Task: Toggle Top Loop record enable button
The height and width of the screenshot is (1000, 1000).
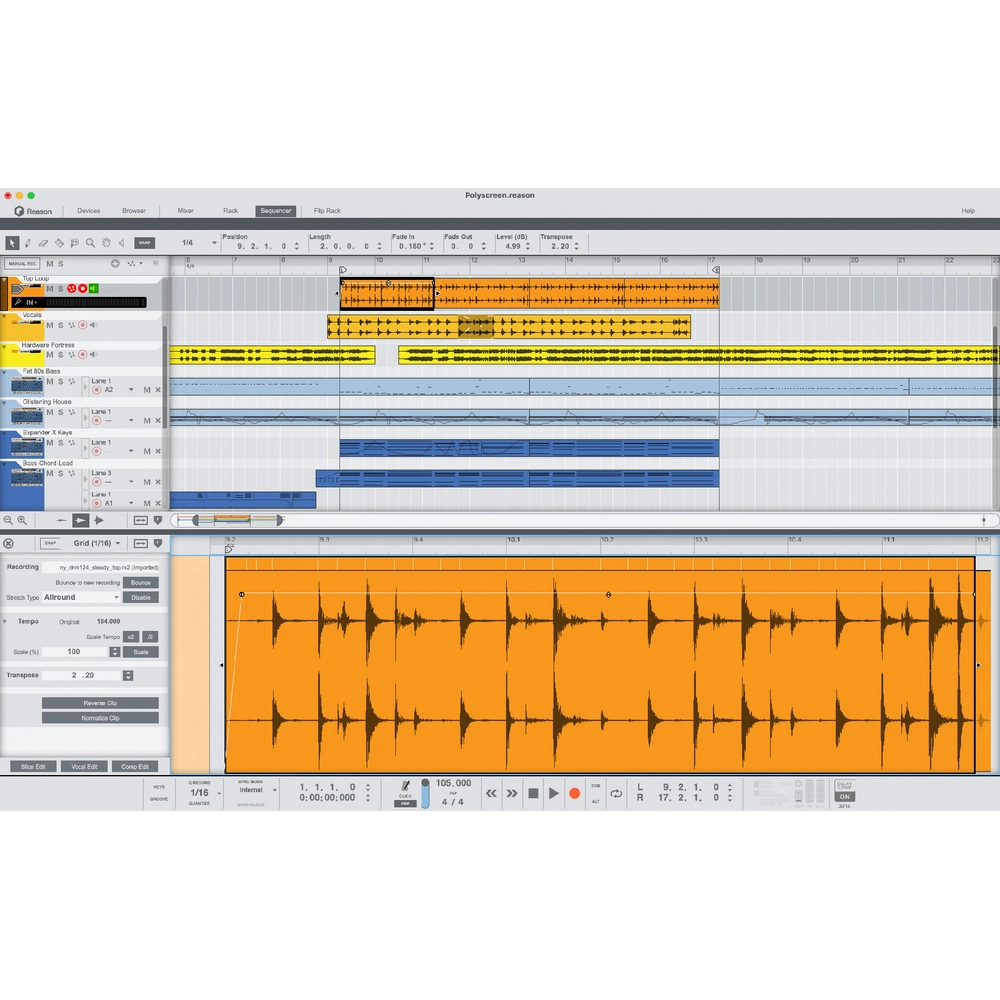Action: (83, 289)
